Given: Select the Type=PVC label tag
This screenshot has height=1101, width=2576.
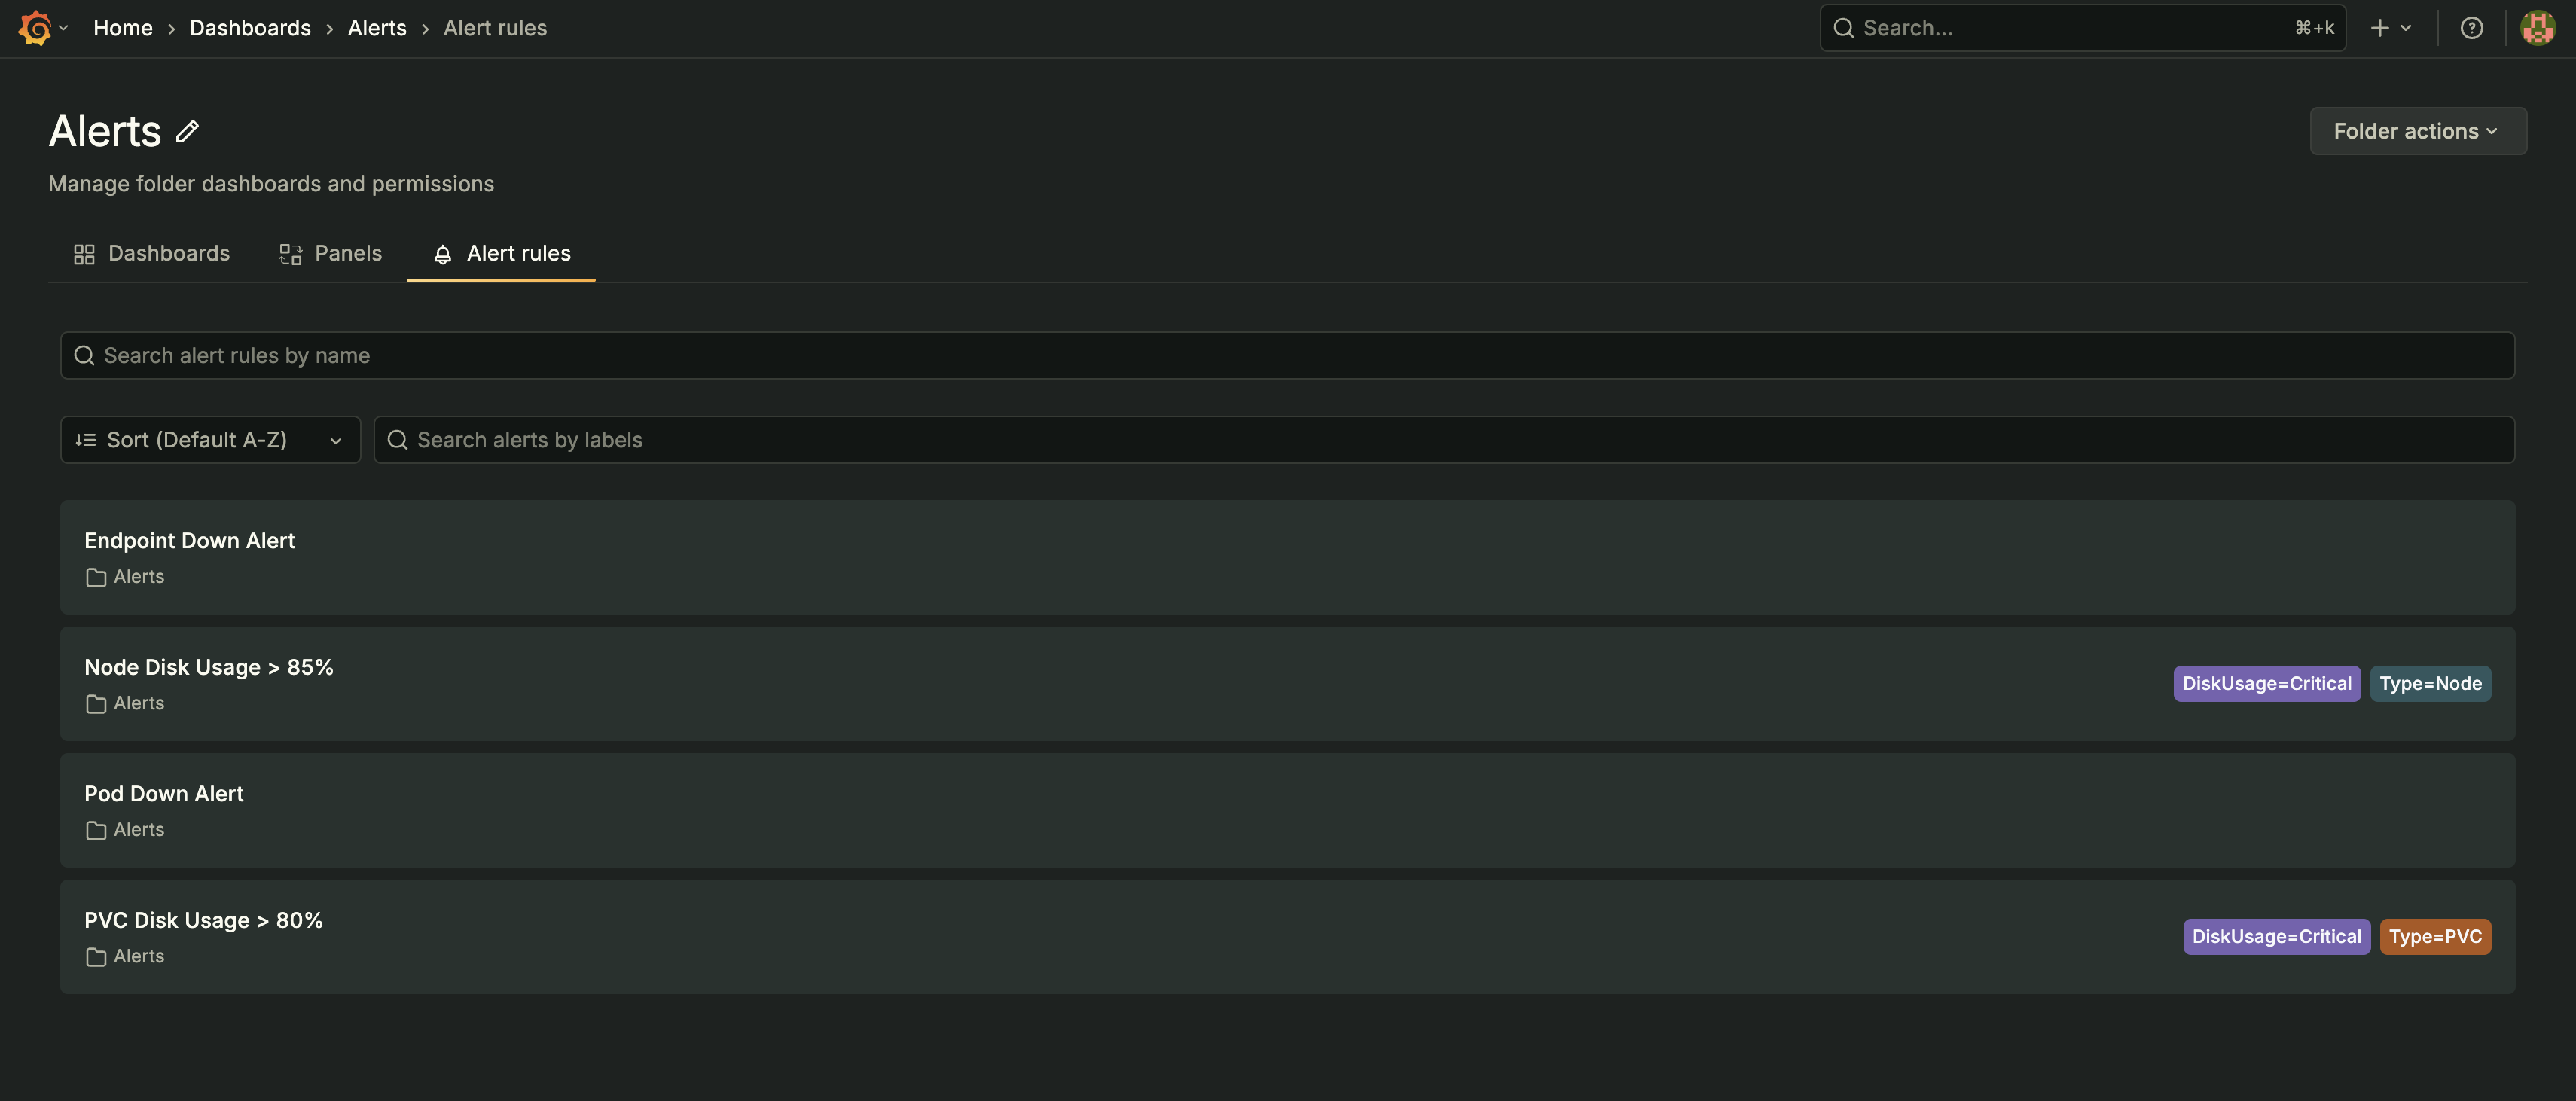Looking at the screenshot, I should (2436, 937).
